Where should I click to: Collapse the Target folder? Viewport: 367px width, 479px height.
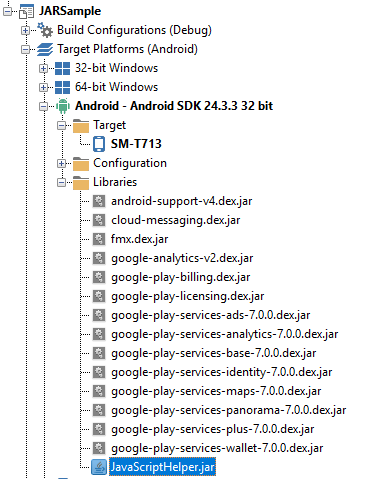pyautogui.click(x=61, y=125)
